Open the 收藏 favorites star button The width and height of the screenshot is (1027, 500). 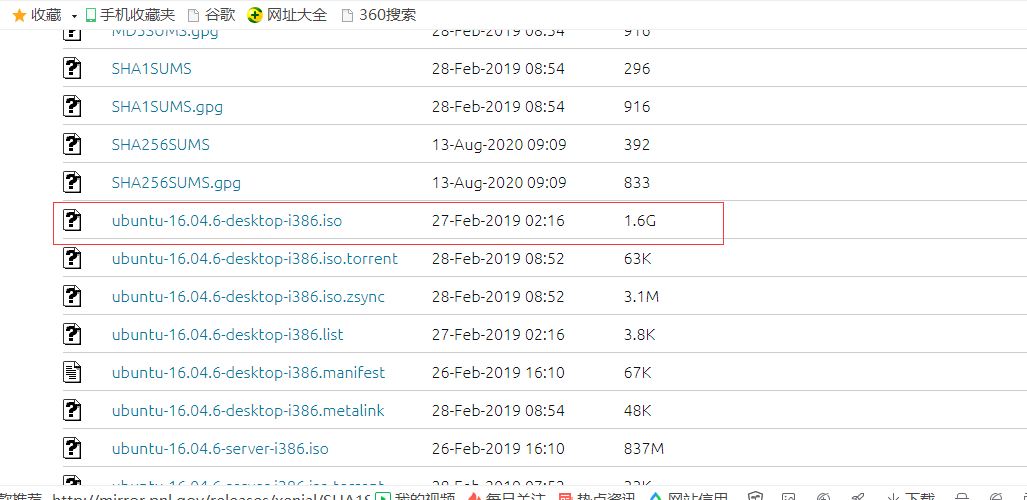pos(37,14)
